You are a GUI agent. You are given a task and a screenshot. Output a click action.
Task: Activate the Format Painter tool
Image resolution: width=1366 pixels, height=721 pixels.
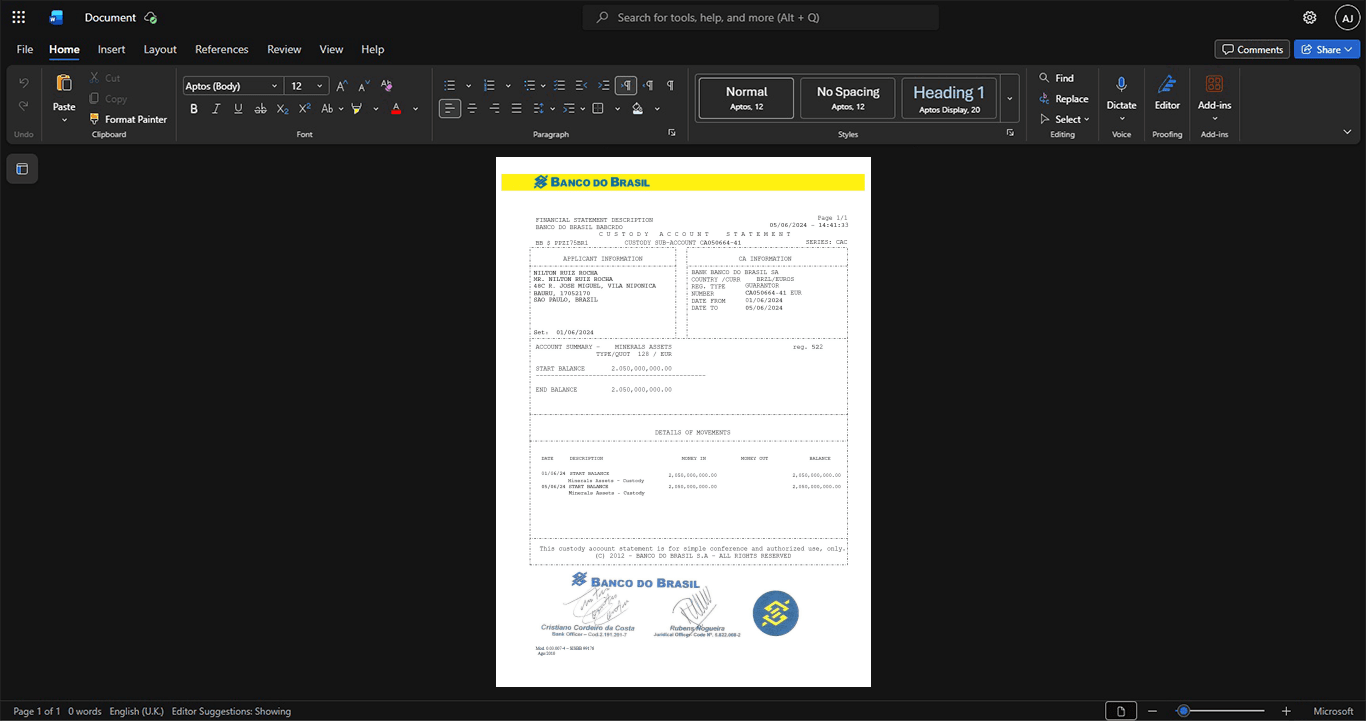pos(128,119)
